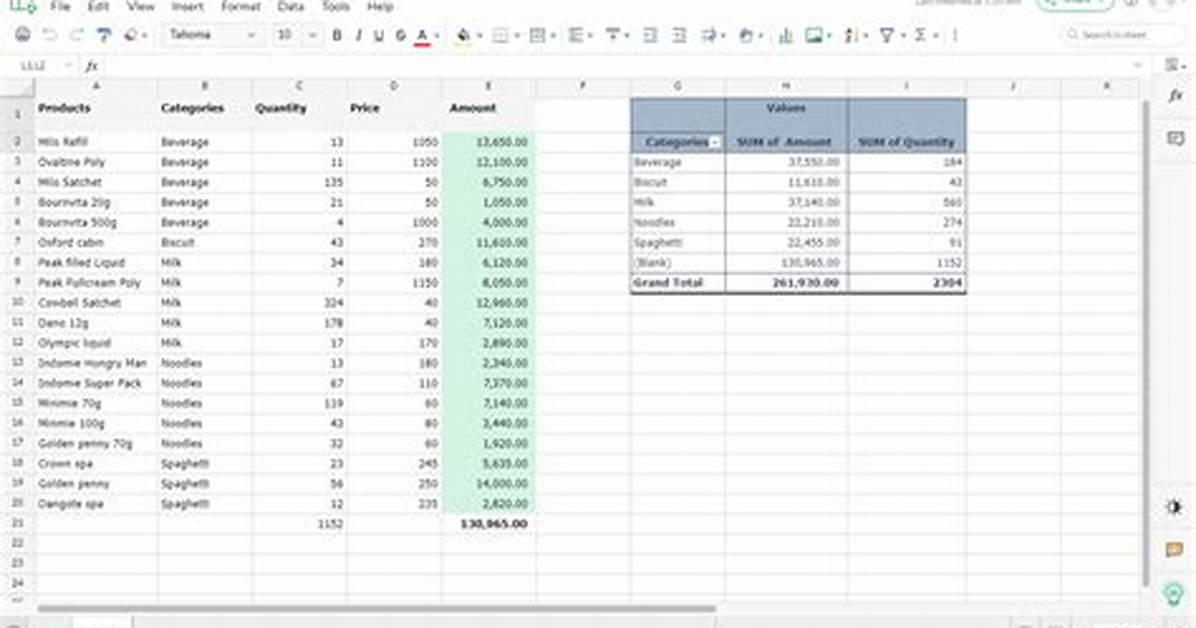Click the clear formatting eraser icon
1196x628 pixels.
(131, 35)
